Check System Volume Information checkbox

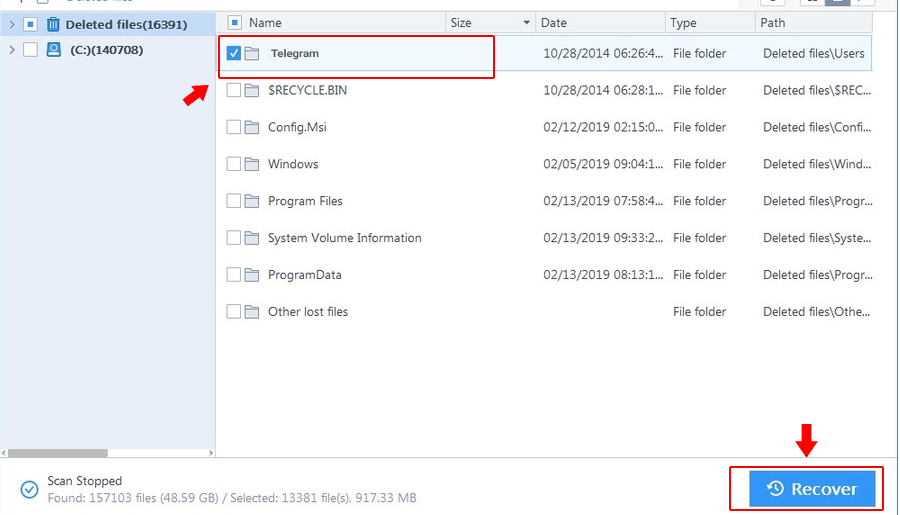click(234, 238)
